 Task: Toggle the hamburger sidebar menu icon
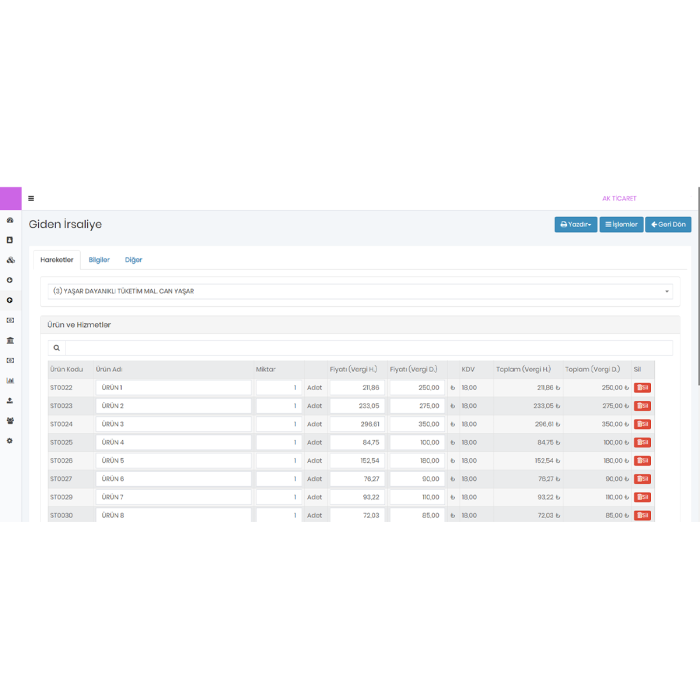(31, 198)
